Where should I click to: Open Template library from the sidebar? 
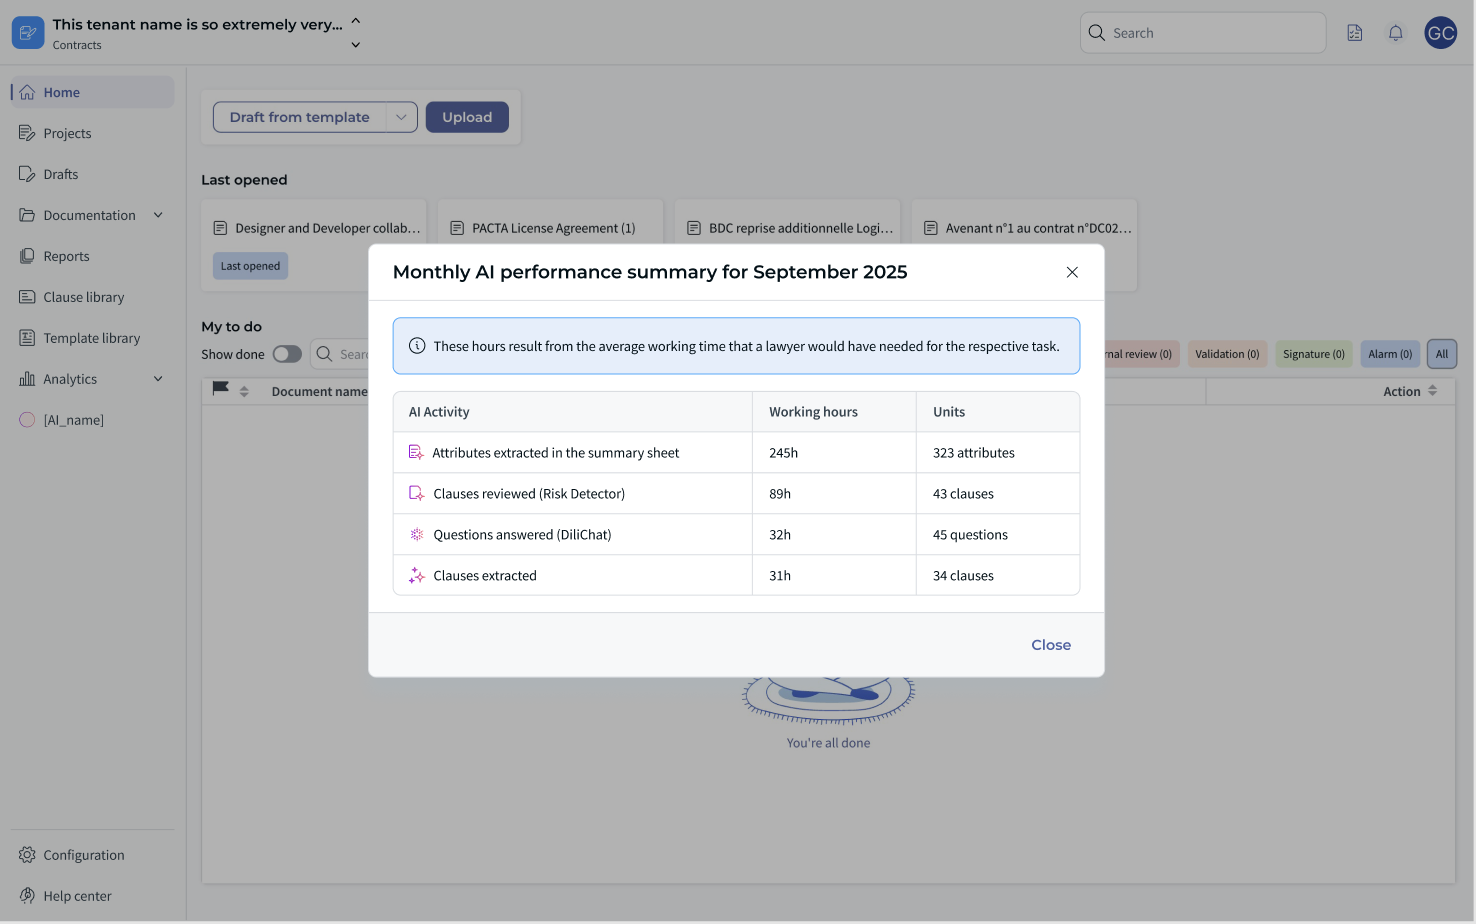[x=92, y=338]
